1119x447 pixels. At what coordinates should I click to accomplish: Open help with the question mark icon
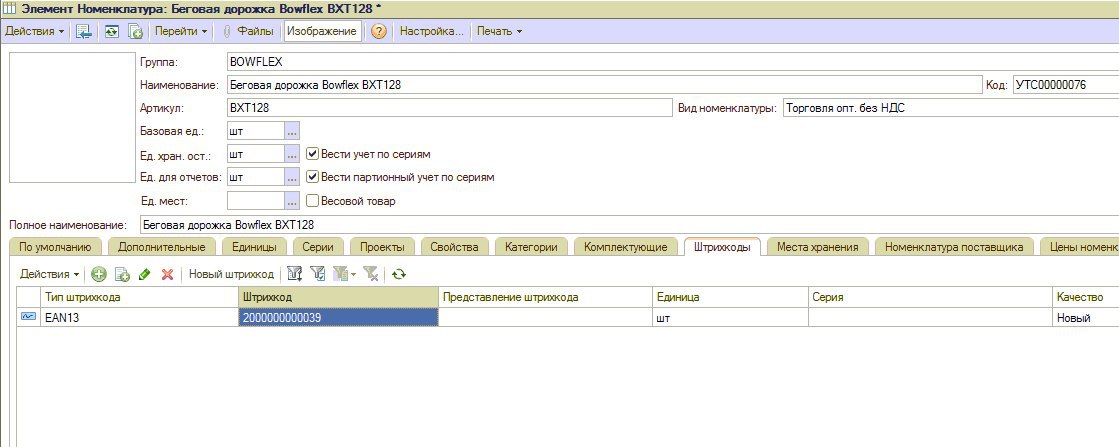[x=378, y=31]
